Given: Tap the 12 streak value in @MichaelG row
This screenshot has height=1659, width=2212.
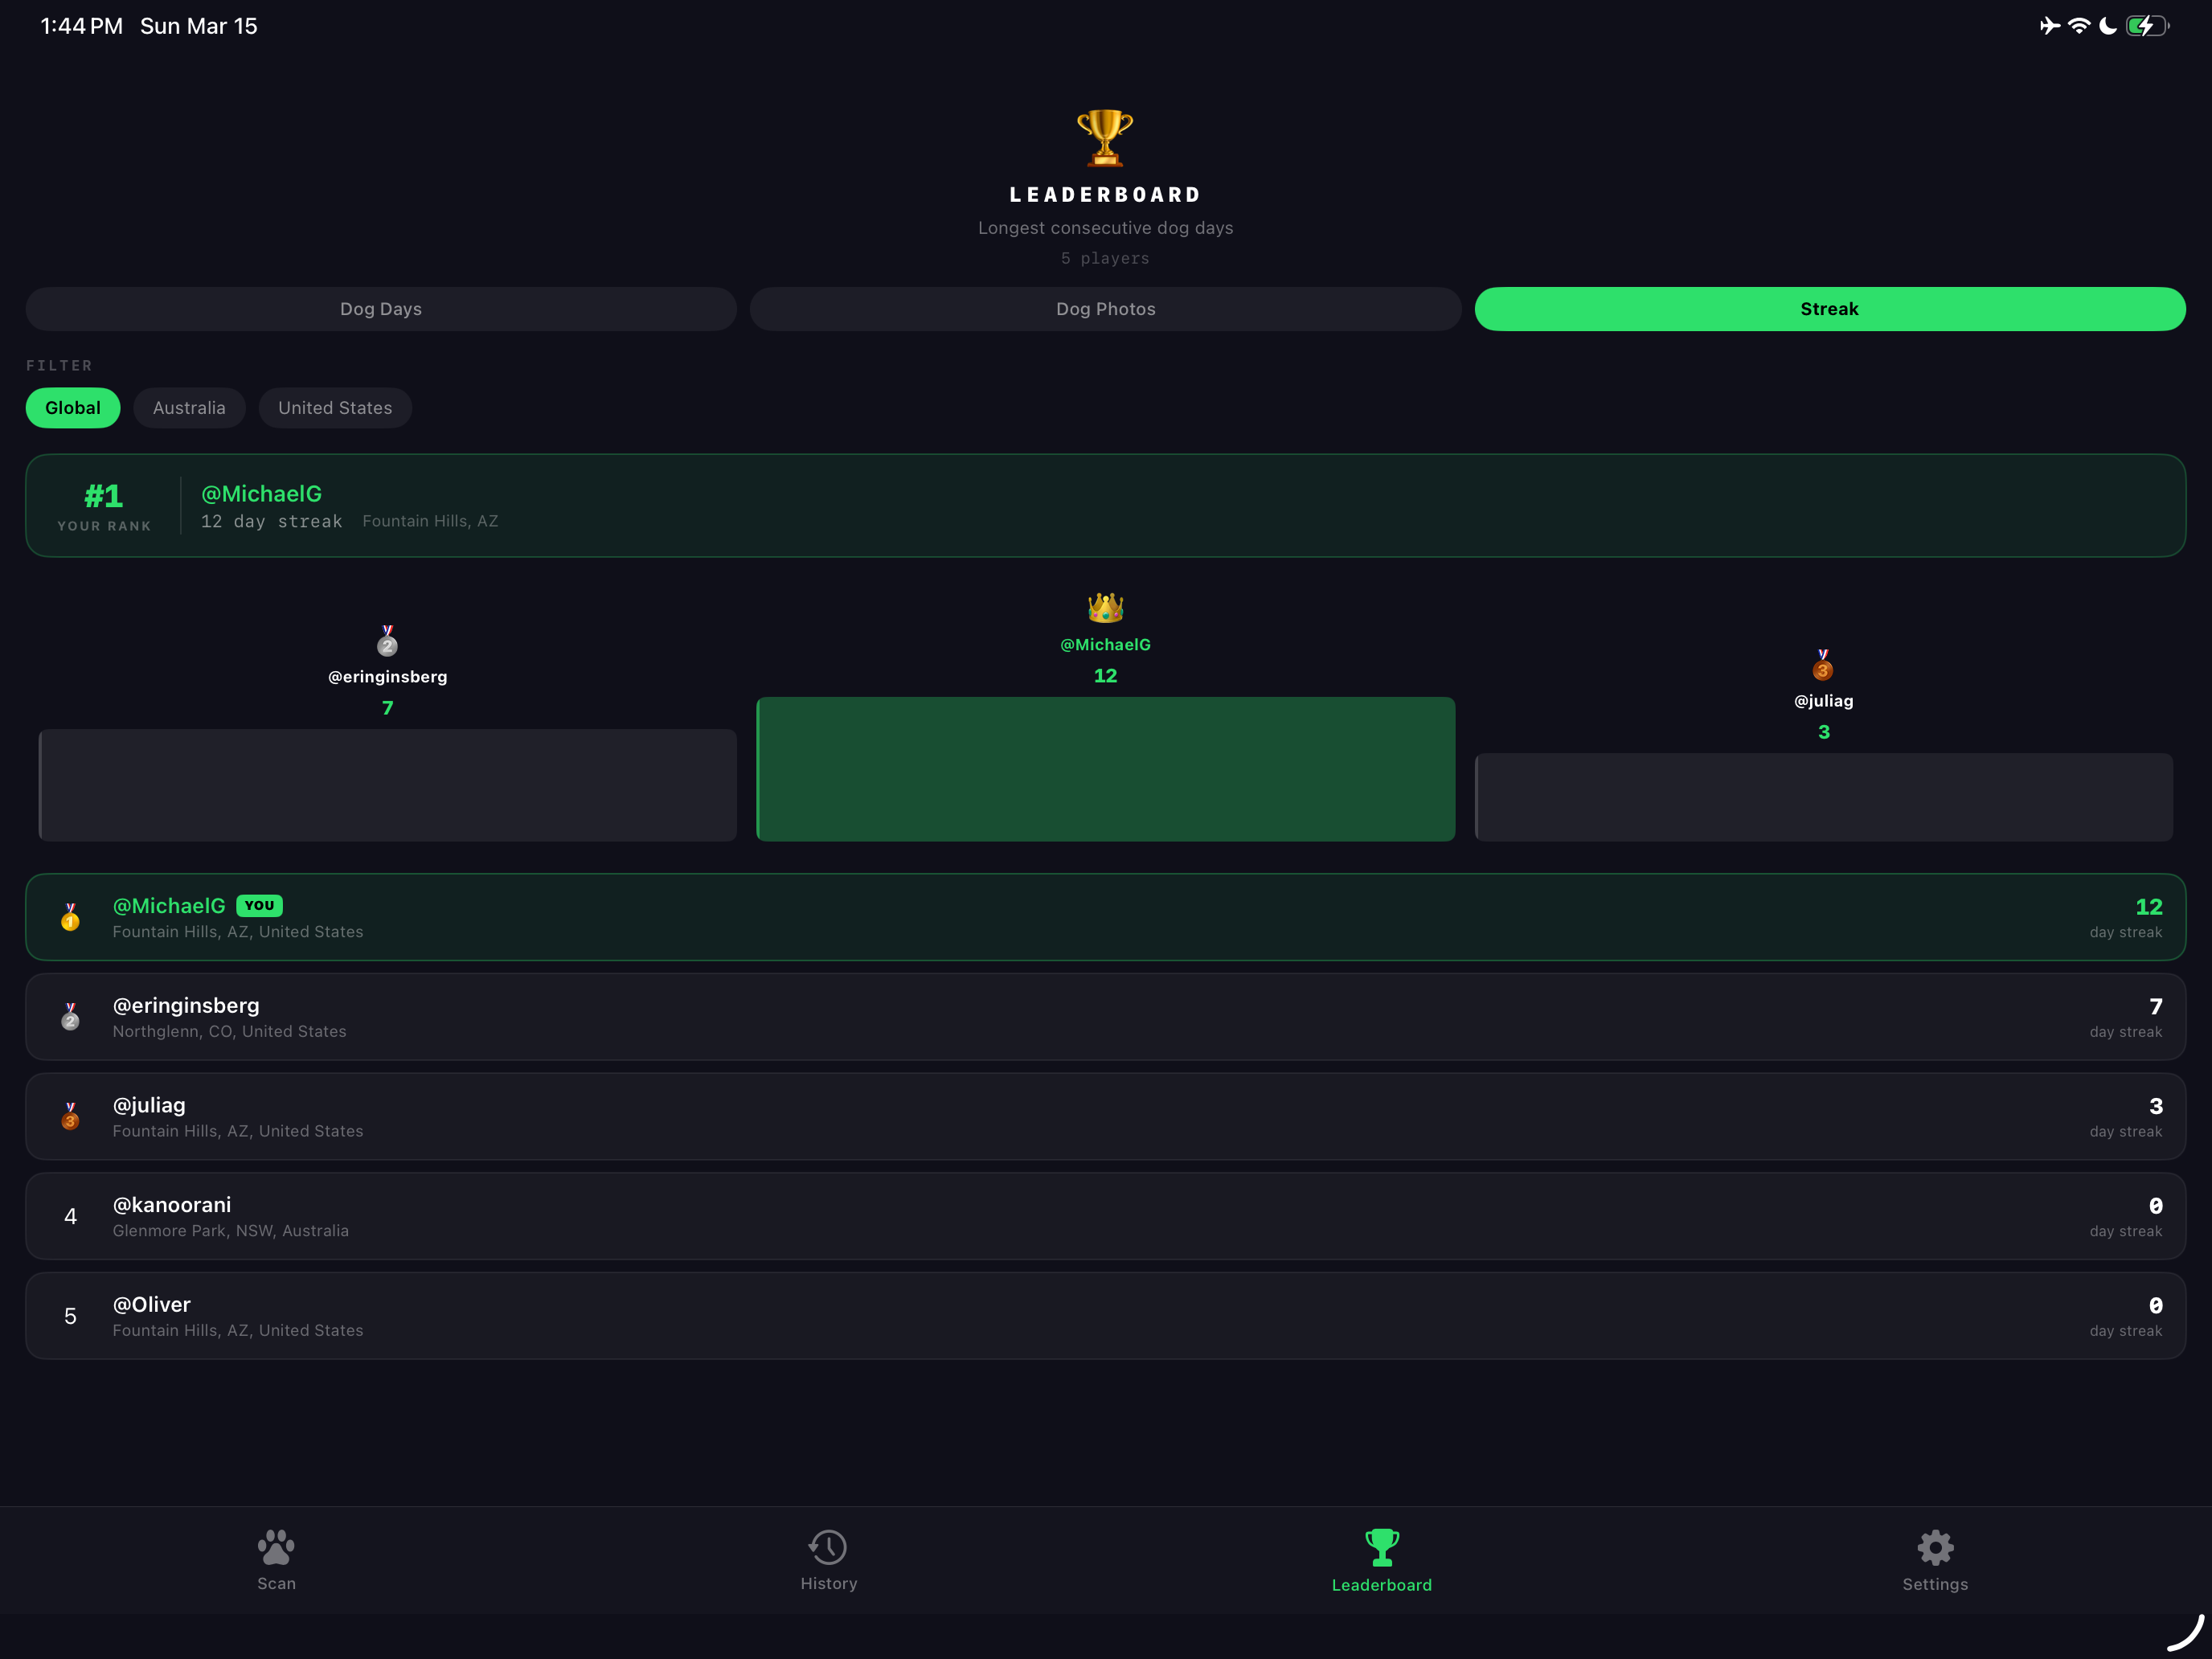Looking at the screenshot, I should click(x=2149, y=907).
